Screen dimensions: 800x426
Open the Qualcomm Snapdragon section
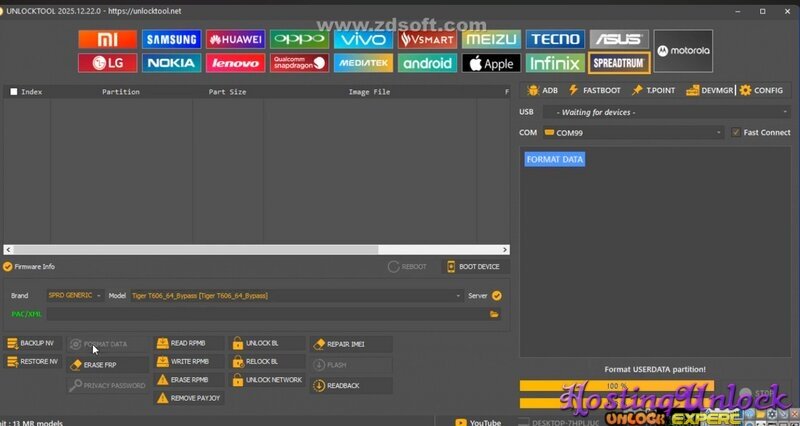pyautogui.click(x=298, y=63)
